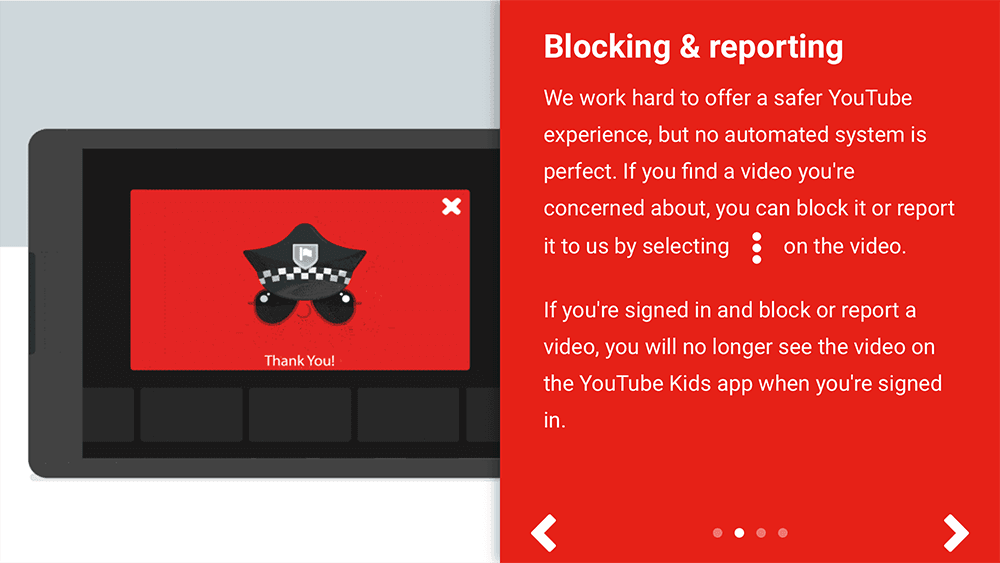Click the "Blocking & reporting" heading
The width and height of the screenshot is (1000, 563).
point(693,47)
